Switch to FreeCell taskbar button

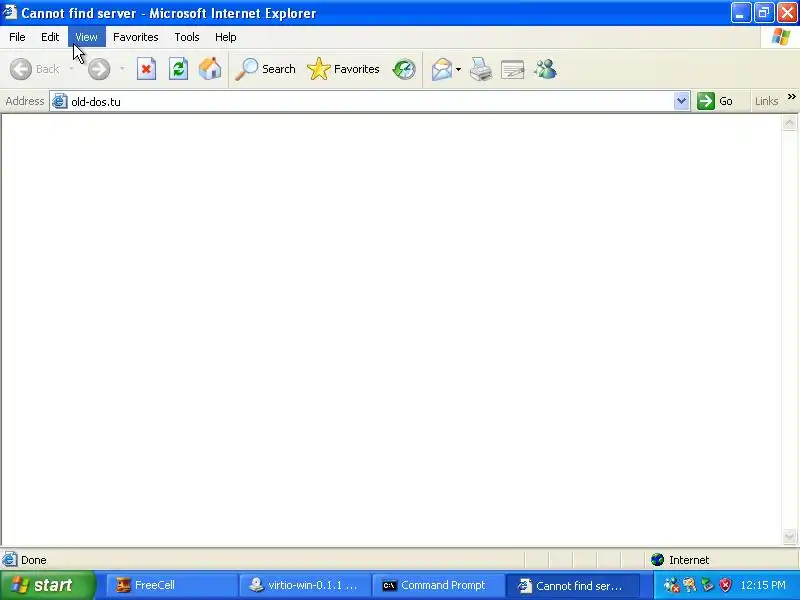pos(171,585)
